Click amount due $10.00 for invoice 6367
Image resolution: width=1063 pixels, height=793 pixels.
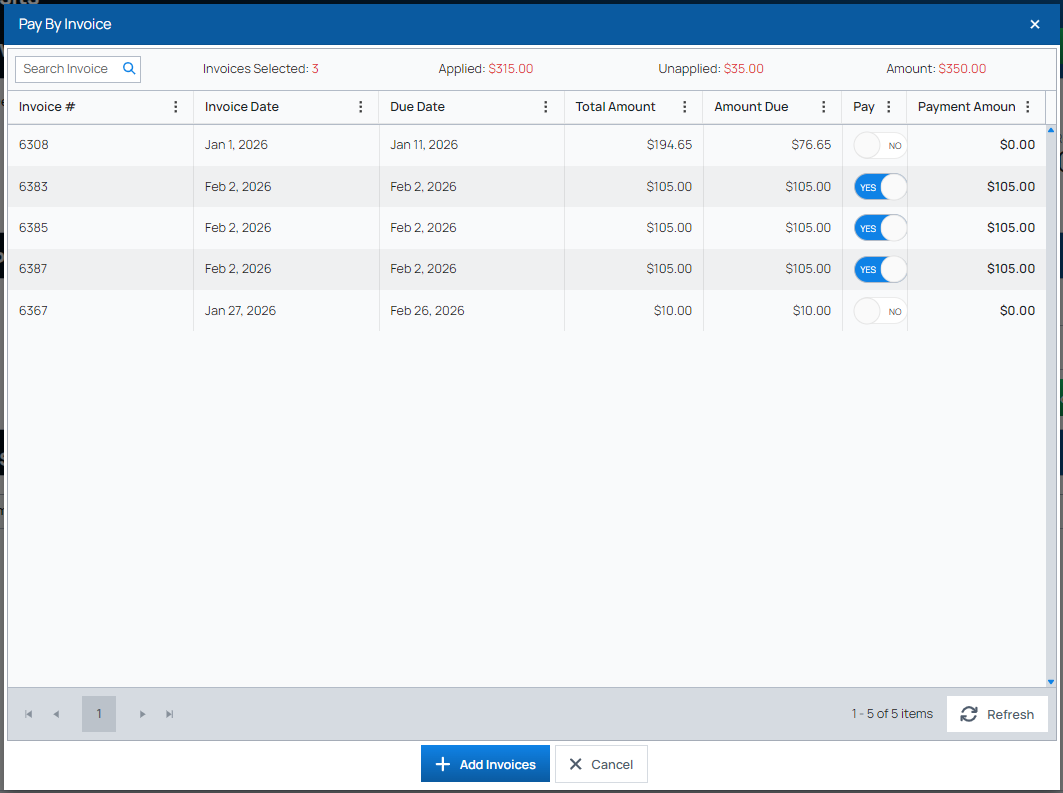pyautogui.click(x=811, y=310)
